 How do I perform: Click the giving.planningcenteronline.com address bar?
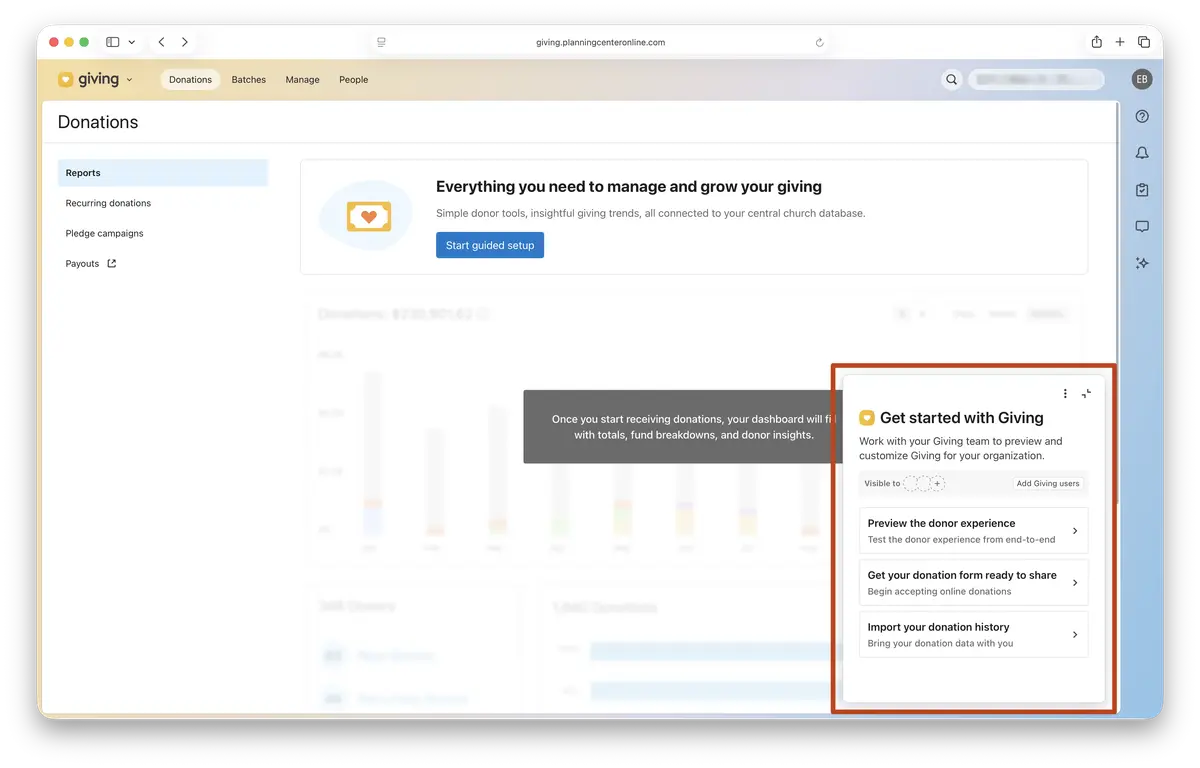(600, 42)
